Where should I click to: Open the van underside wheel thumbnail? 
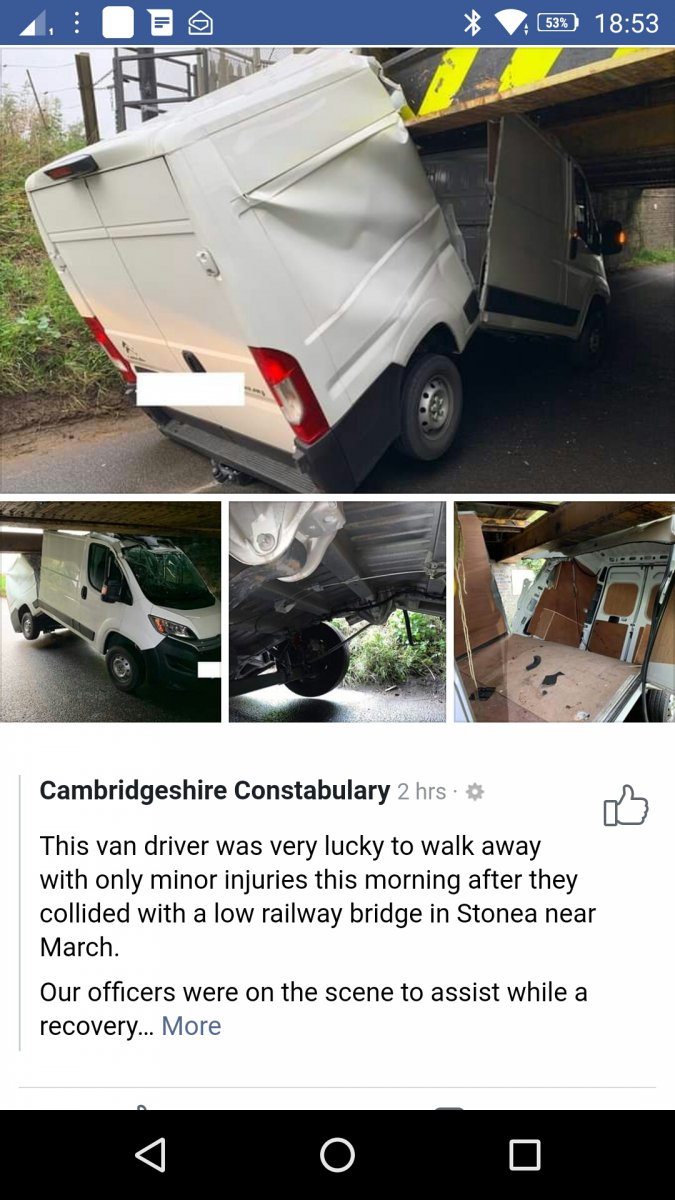(x=337, y=612)
